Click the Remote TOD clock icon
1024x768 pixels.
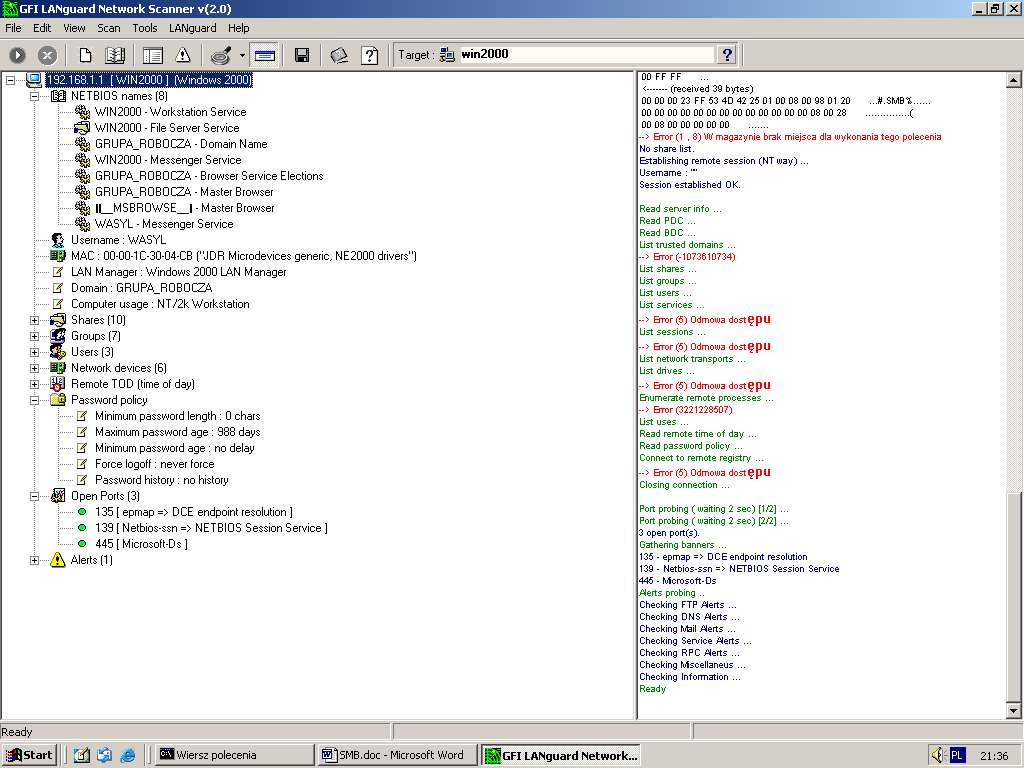pyautogui.click(x=58, y=384)
